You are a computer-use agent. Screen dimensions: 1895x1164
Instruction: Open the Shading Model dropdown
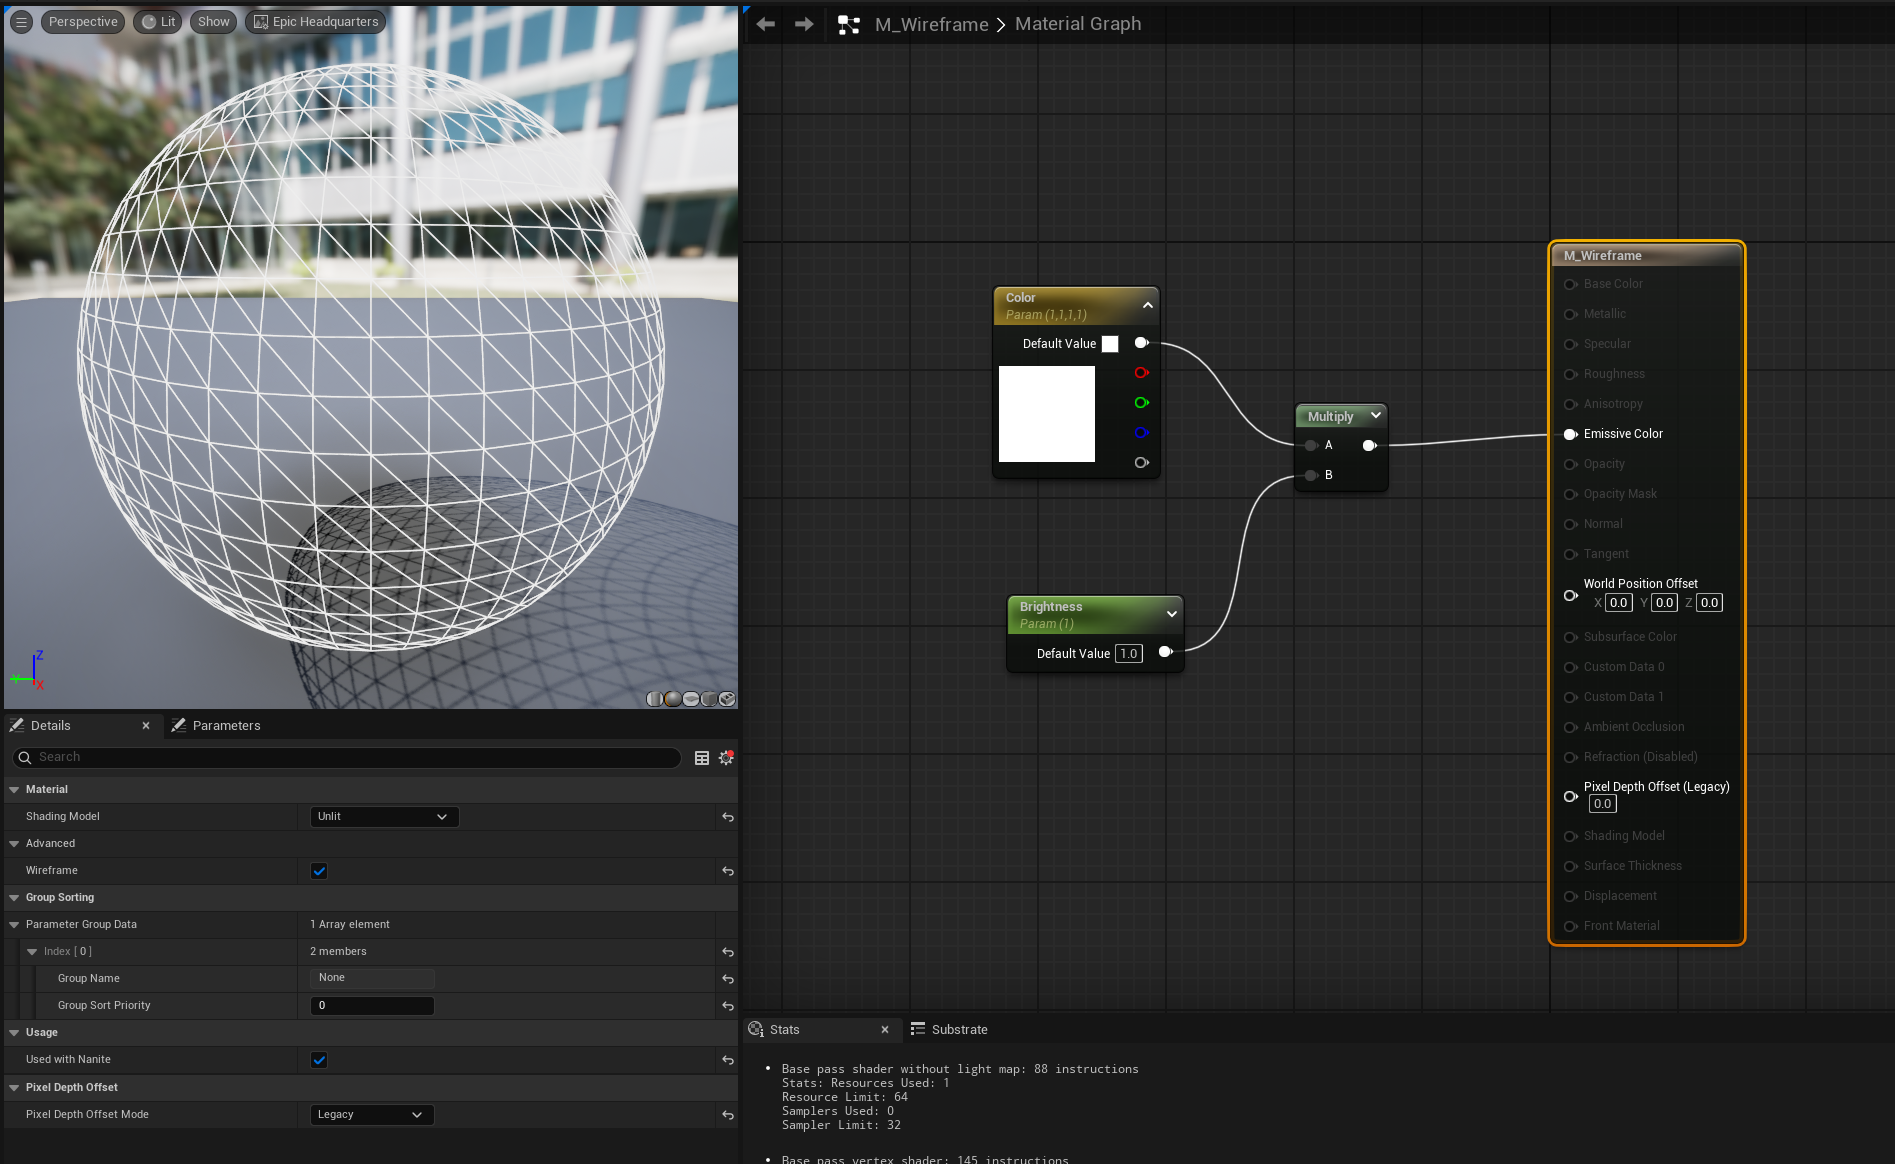coord(383,817)
